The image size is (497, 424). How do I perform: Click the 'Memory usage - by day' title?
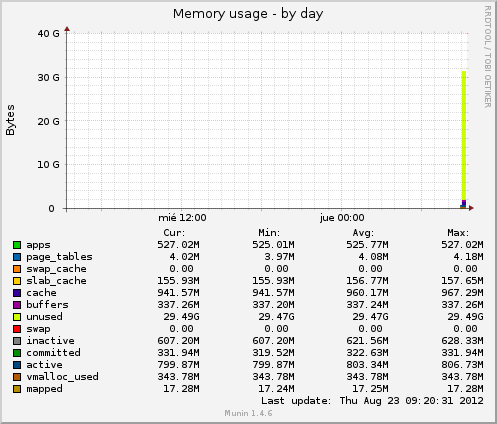pos(248,14)
